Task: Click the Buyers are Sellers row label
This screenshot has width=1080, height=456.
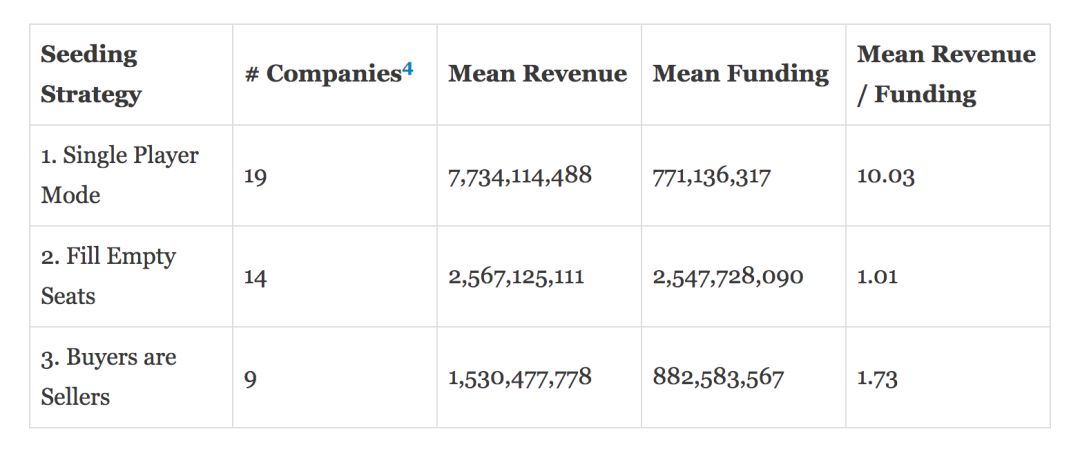Action: pyautogui.click(x=108, y=377)
